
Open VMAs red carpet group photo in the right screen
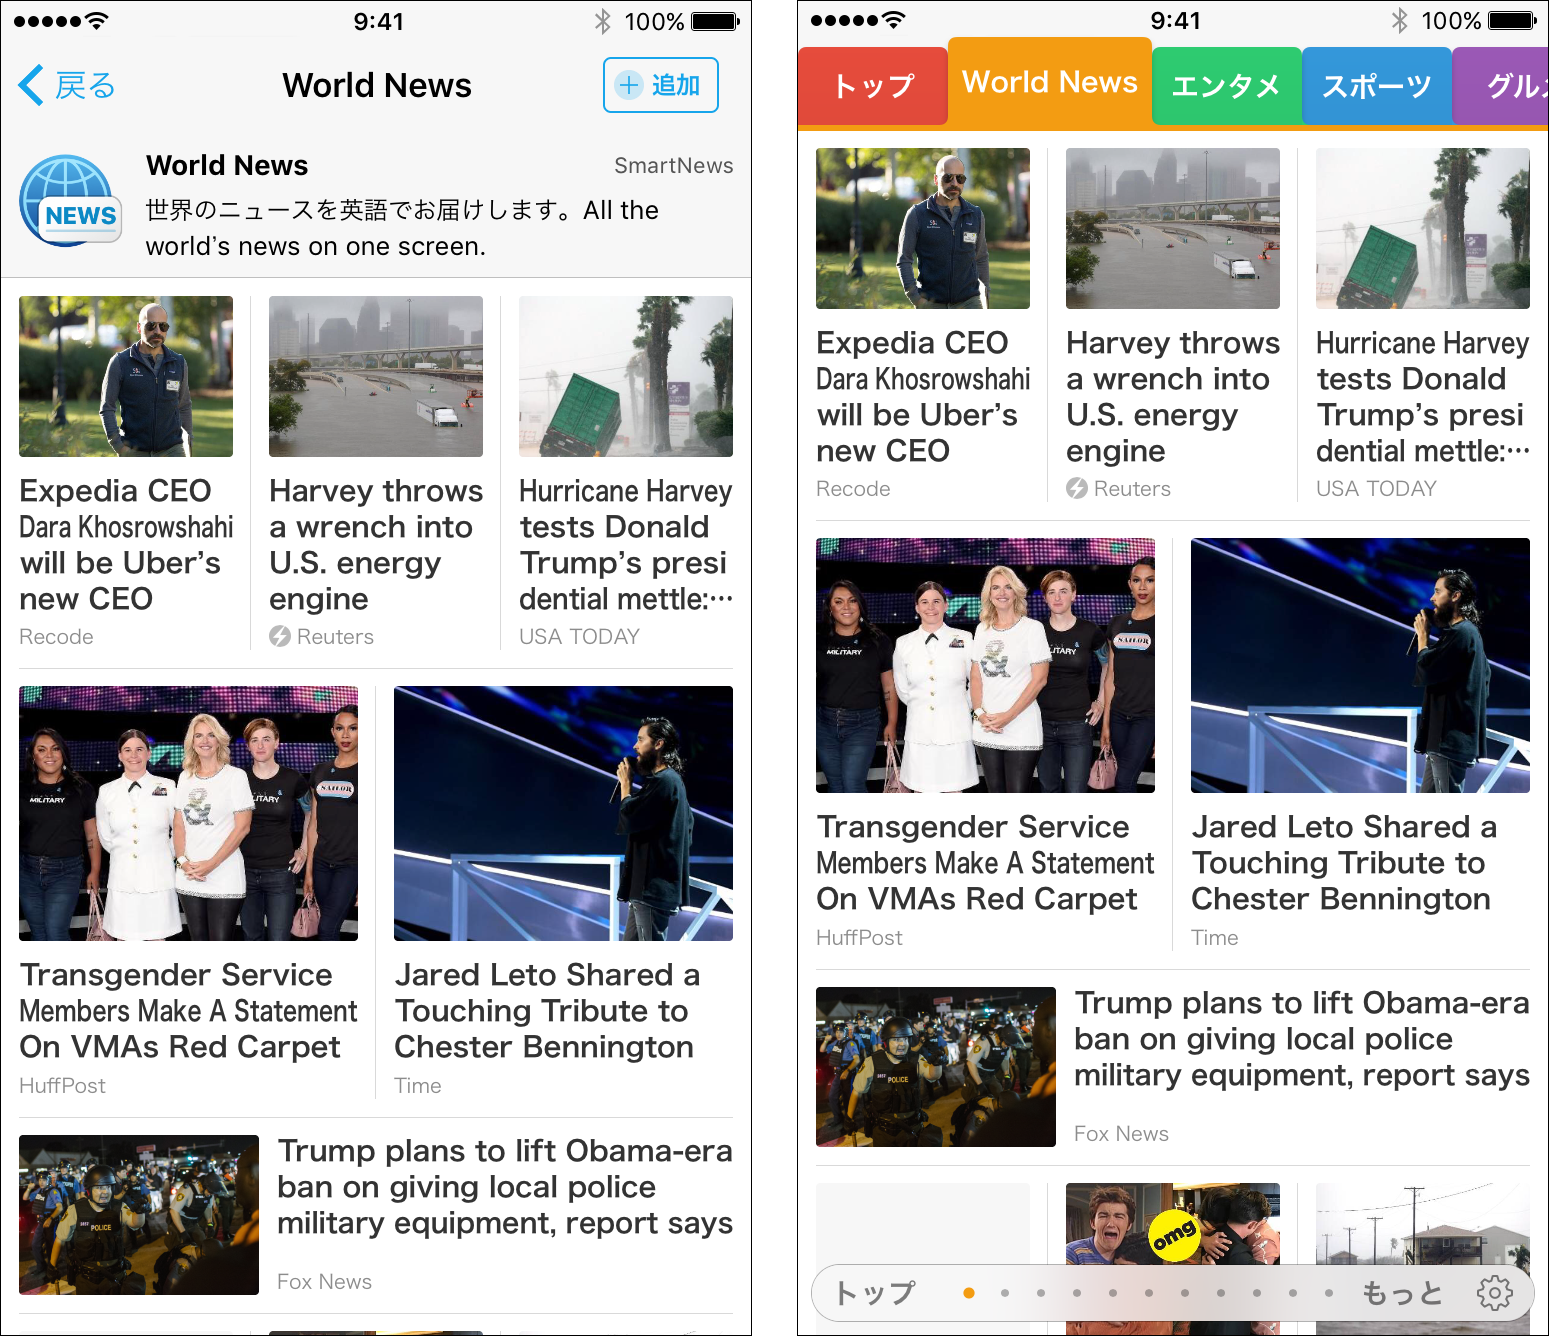(x=985, y=665)
